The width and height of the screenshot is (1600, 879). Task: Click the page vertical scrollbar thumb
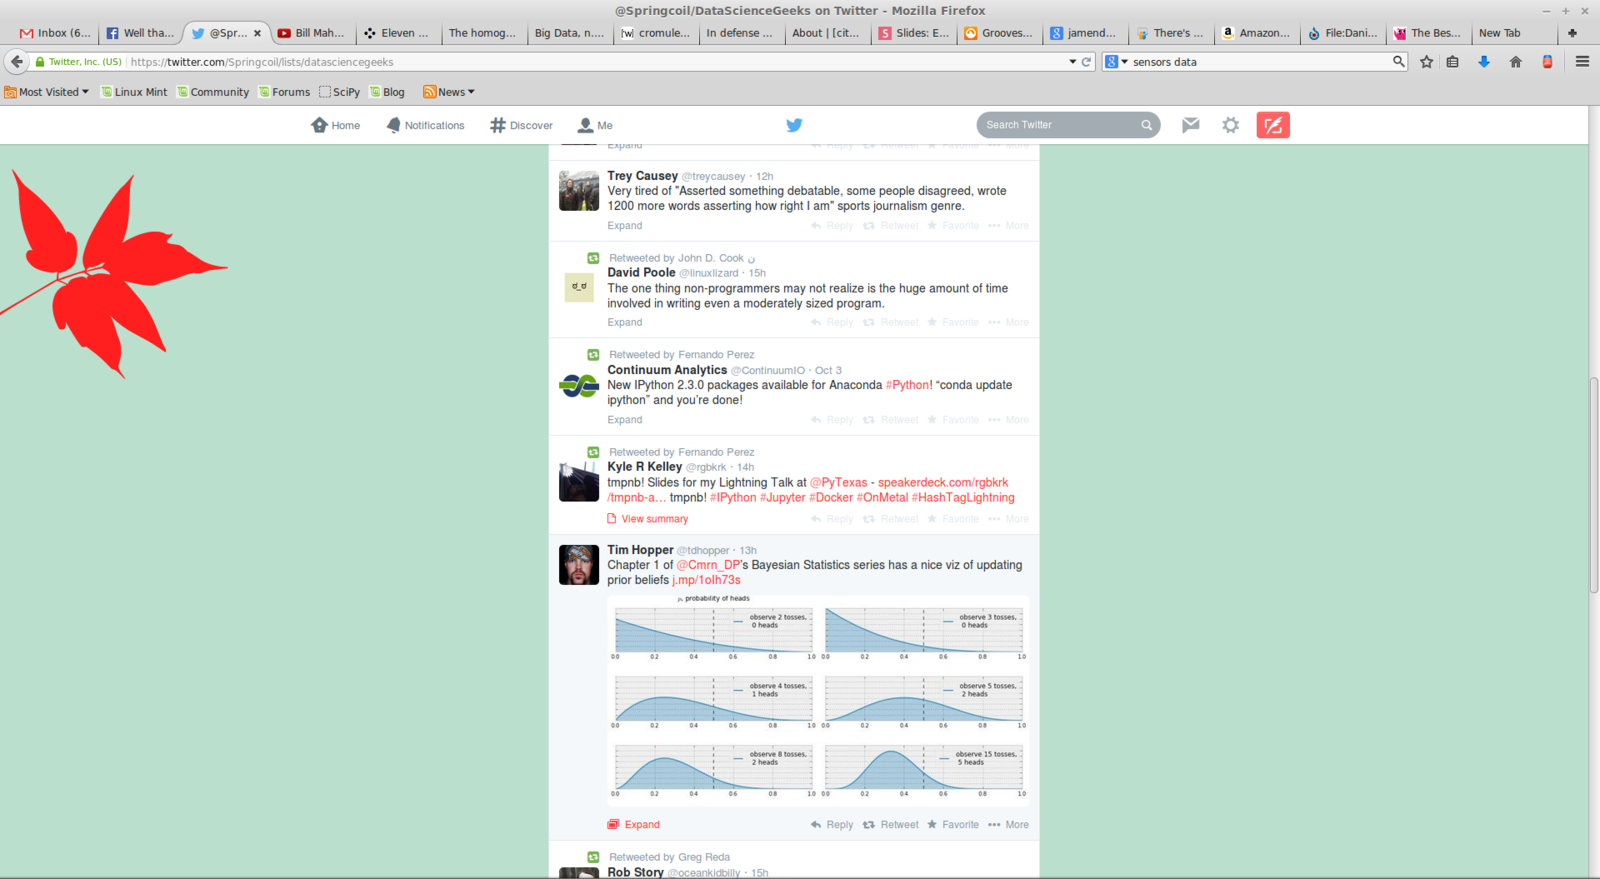pos(1594,486)
